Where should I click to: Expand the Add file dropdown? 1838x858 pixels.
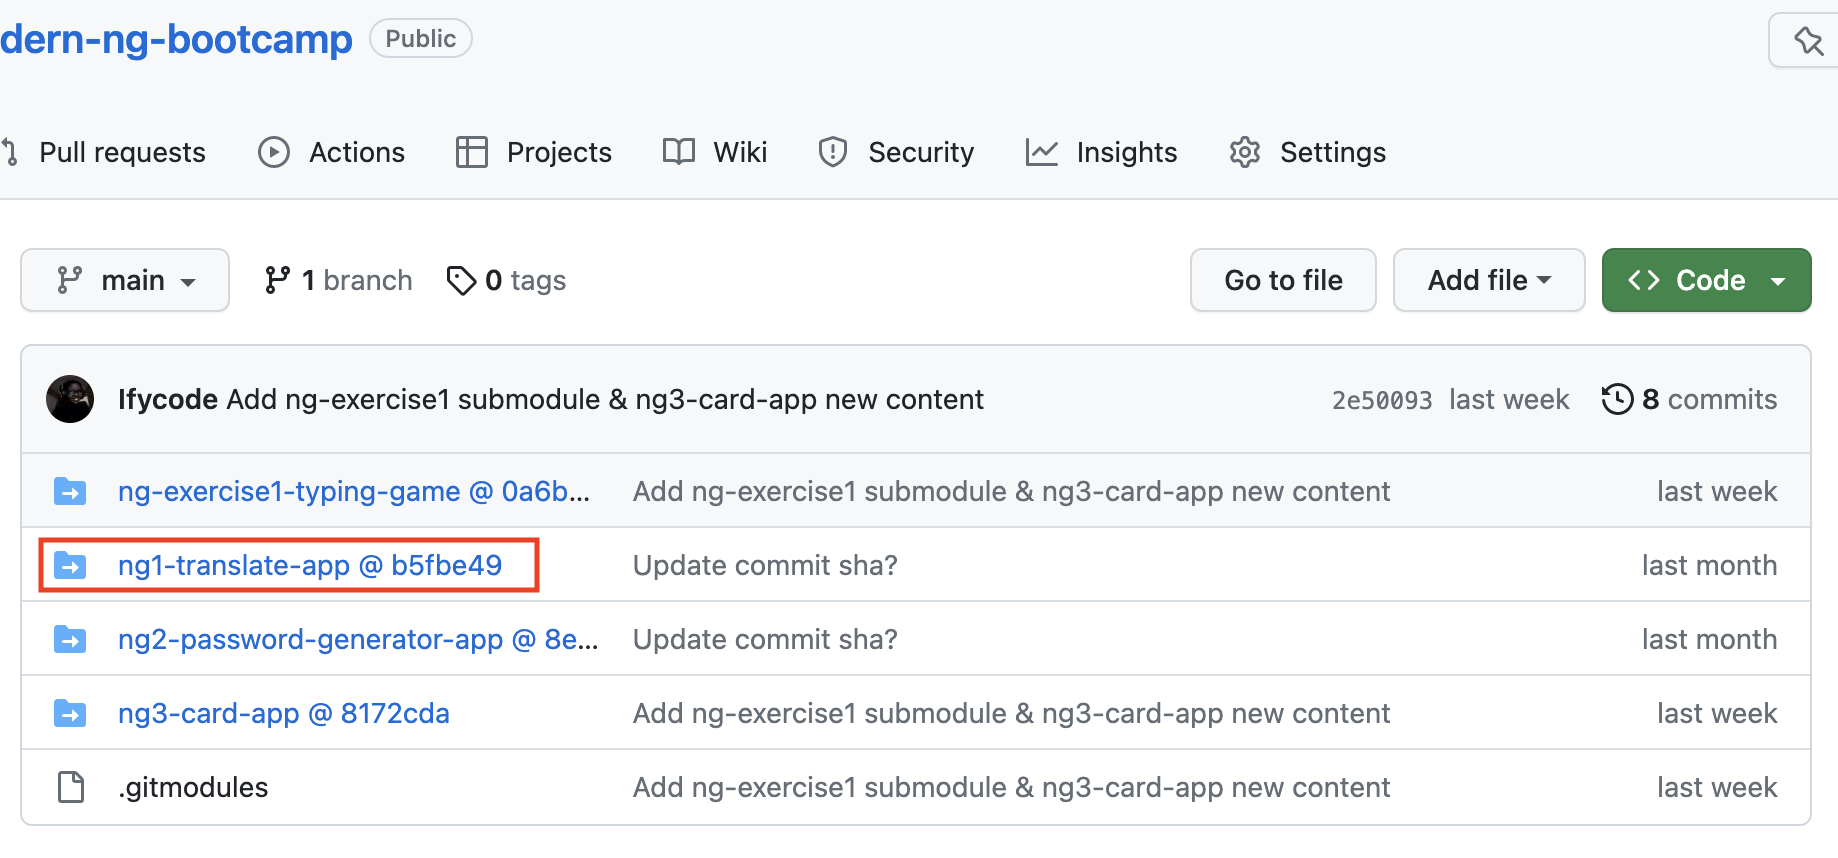(1488, 281)
